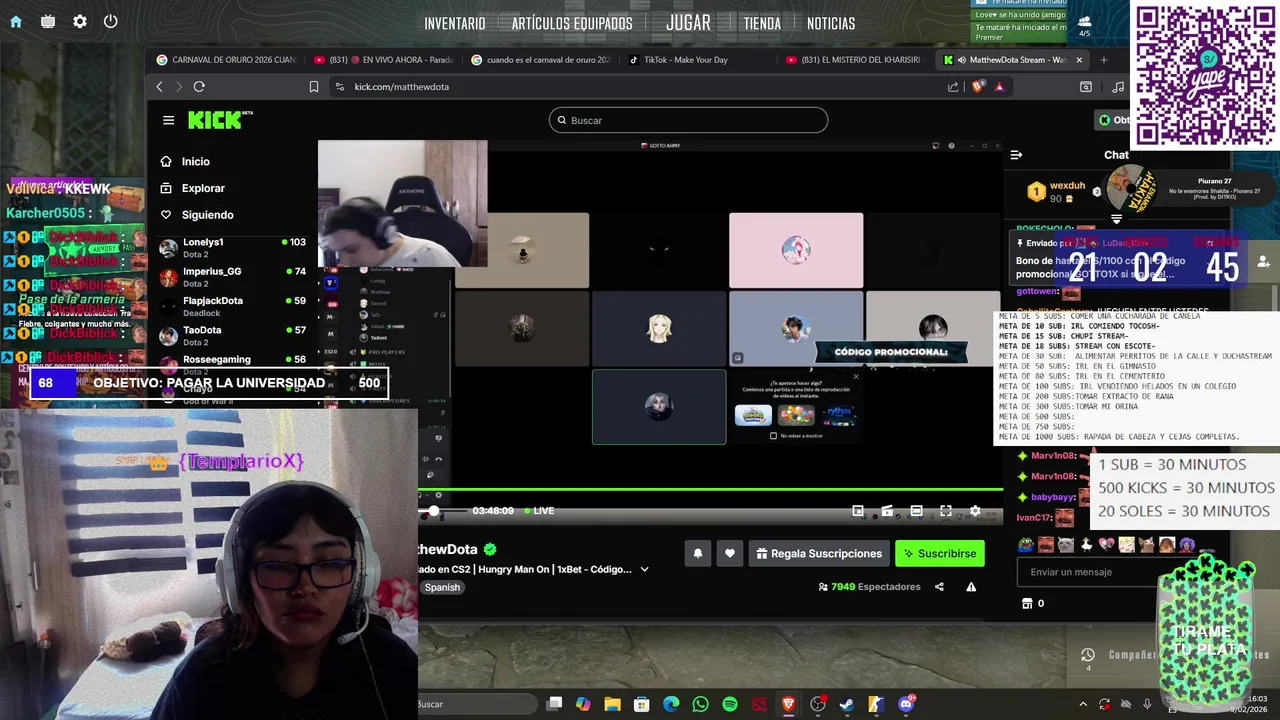Viewport: 1280px width, 720px height.
Task: Click the green Suscribirse button
Action: (940, 553)
